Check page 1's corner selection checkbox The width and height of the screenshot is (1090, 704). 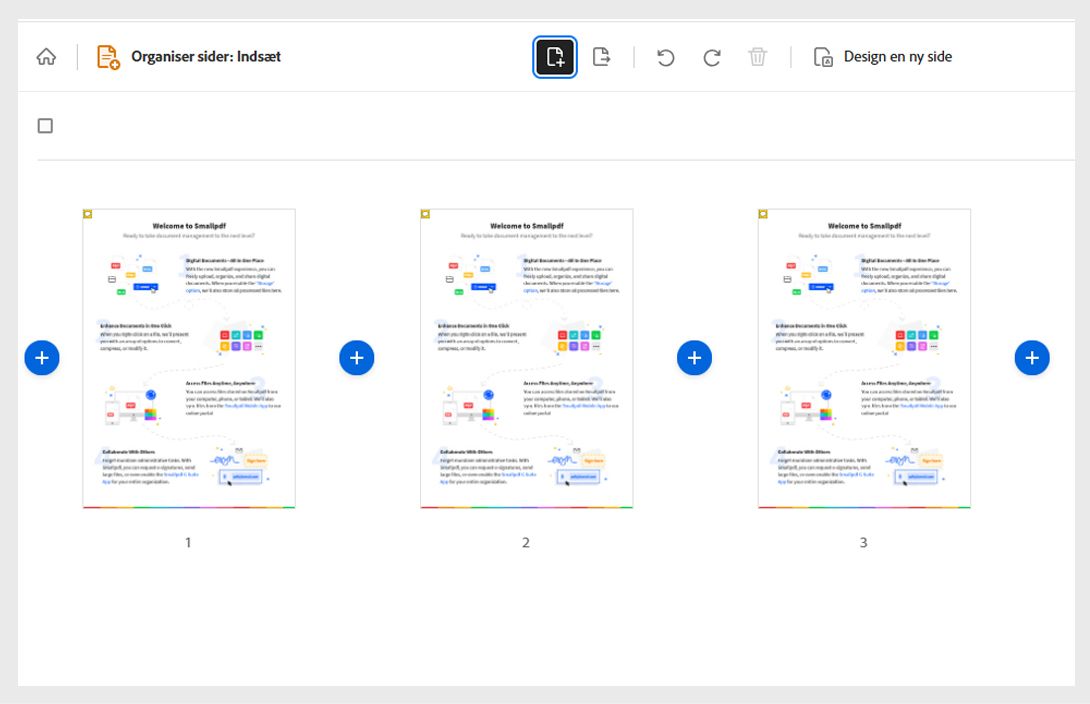[x=87, y=213]
